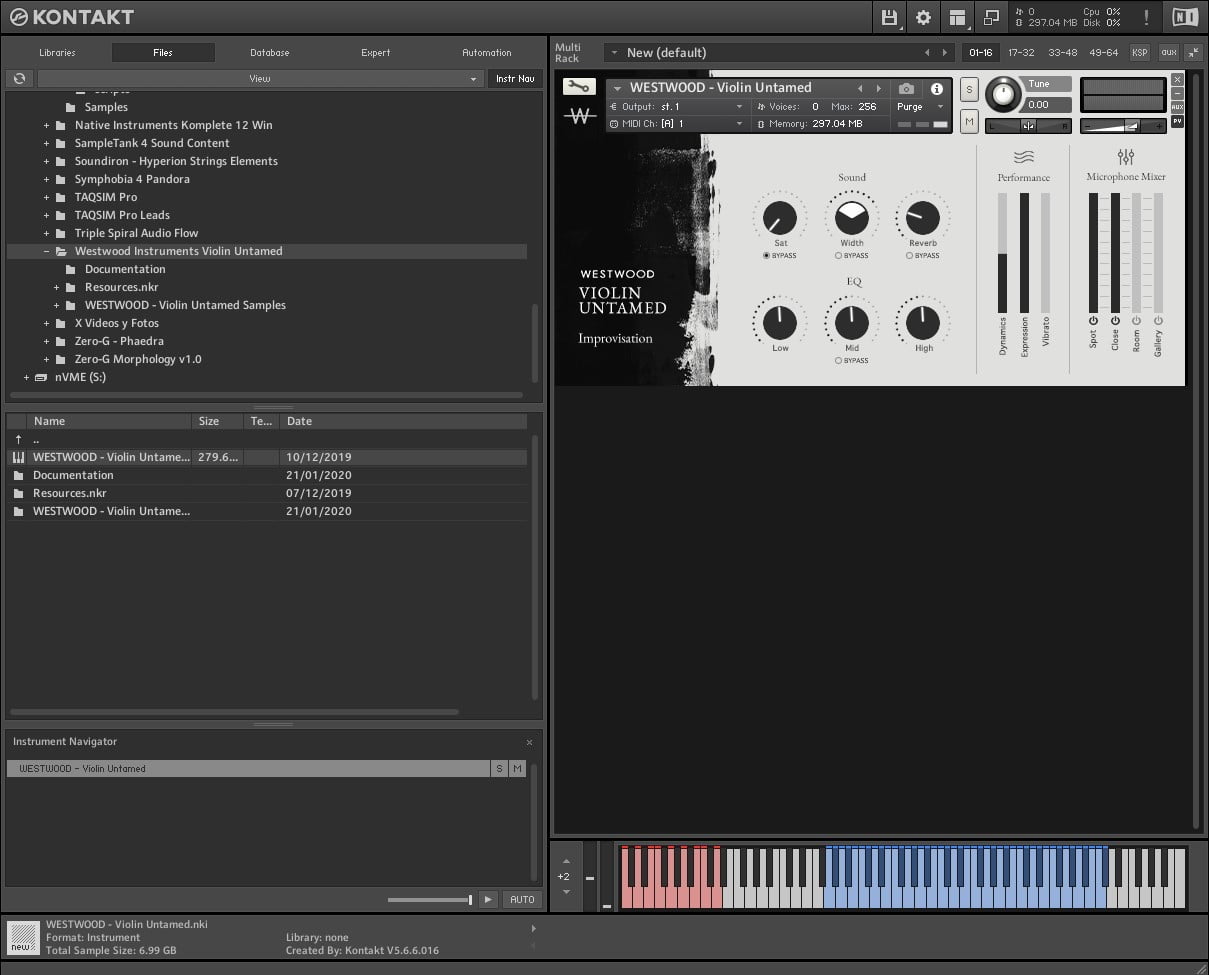Image resolution: width=1209 pixels, height=975 pixels.
Task: Open the Output st. 1 dropdown
Action: [678, 107]
